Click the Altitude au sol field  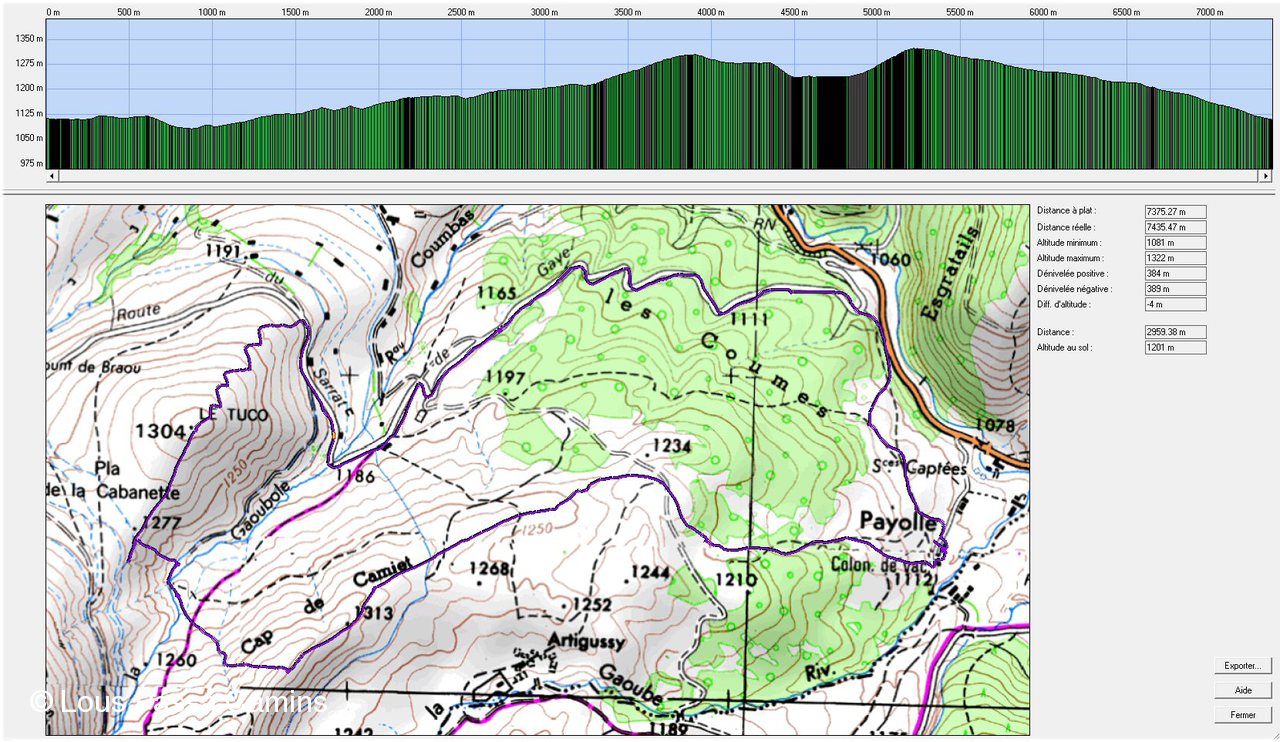pyautogui.click(x=1175, y=347)
